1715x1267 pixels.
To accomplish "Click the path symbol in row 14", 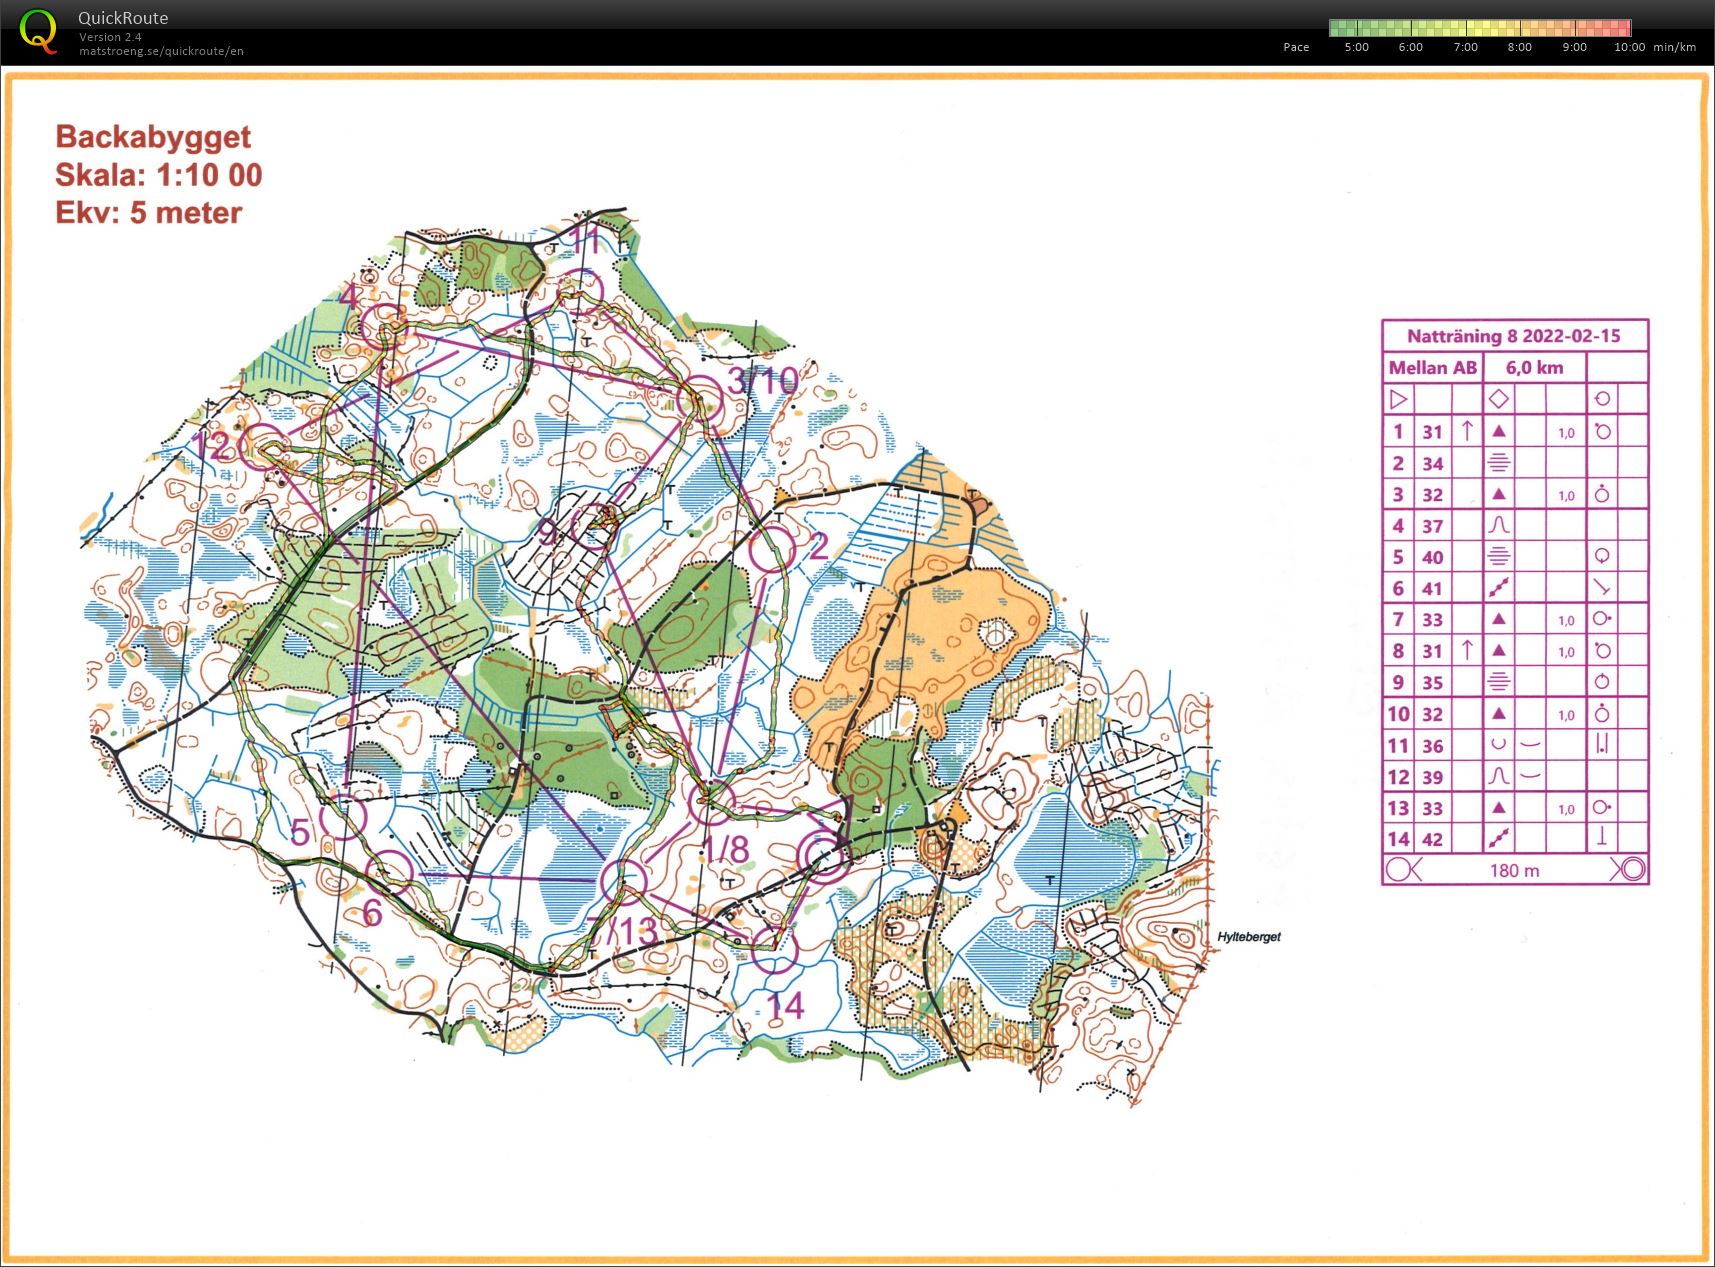I will click(x=1498, y=839).
